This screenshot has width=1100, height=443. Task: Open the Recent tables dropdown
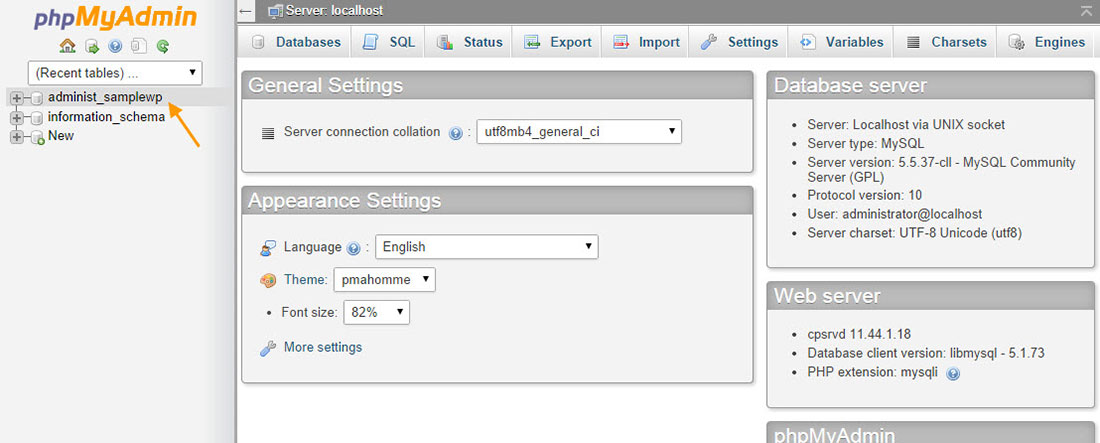coord(115,73)
